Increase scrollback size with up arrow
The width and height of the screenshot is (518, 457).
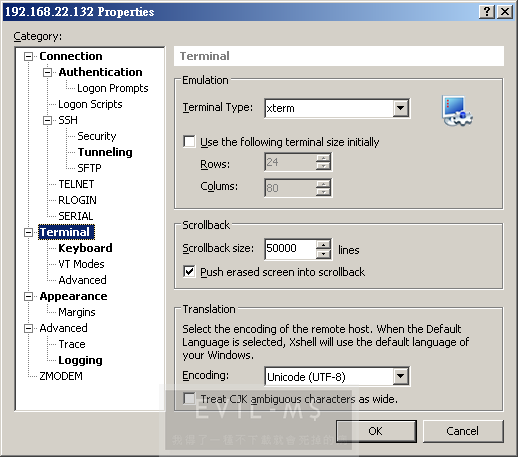(323, 245)
